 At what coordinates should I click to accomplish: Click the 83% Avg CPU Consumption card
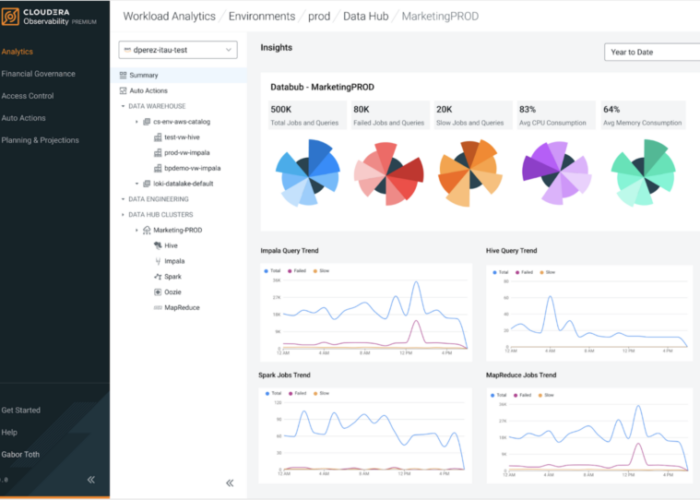pyautogui.click(x=556, y=116)
